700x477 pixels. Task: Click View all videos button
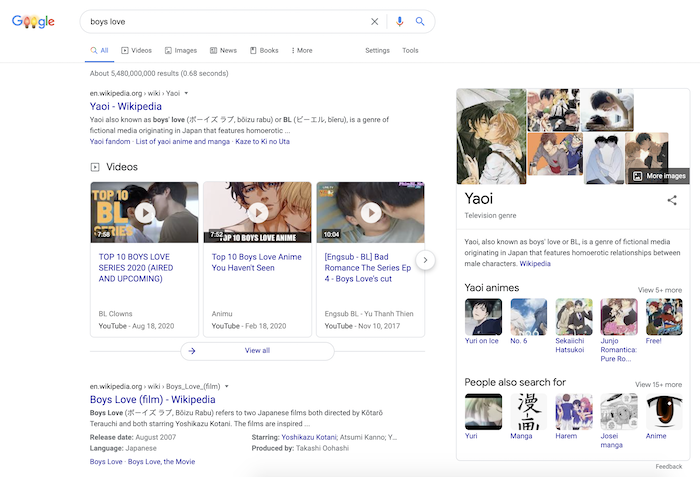coord(257,351)
